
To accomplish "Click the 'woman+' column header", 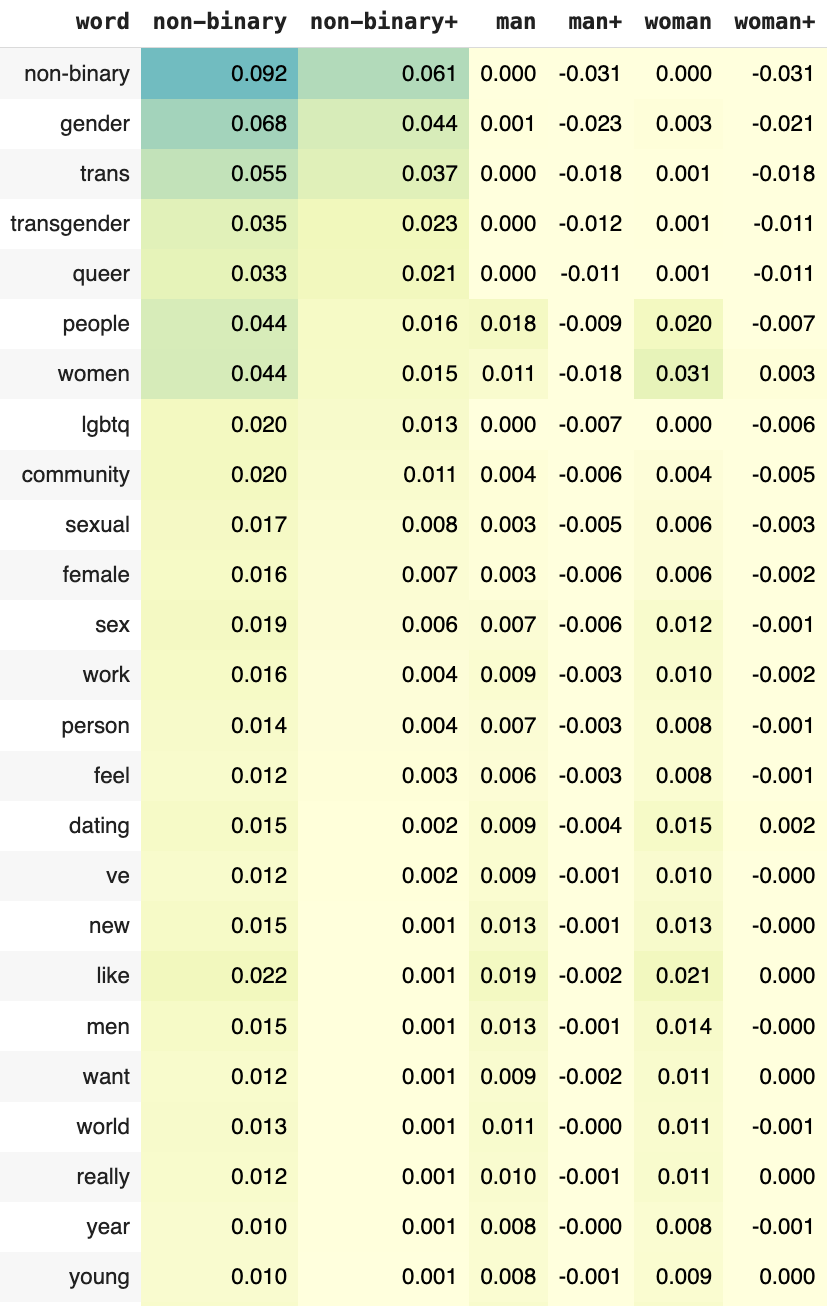I will [774, 22].
